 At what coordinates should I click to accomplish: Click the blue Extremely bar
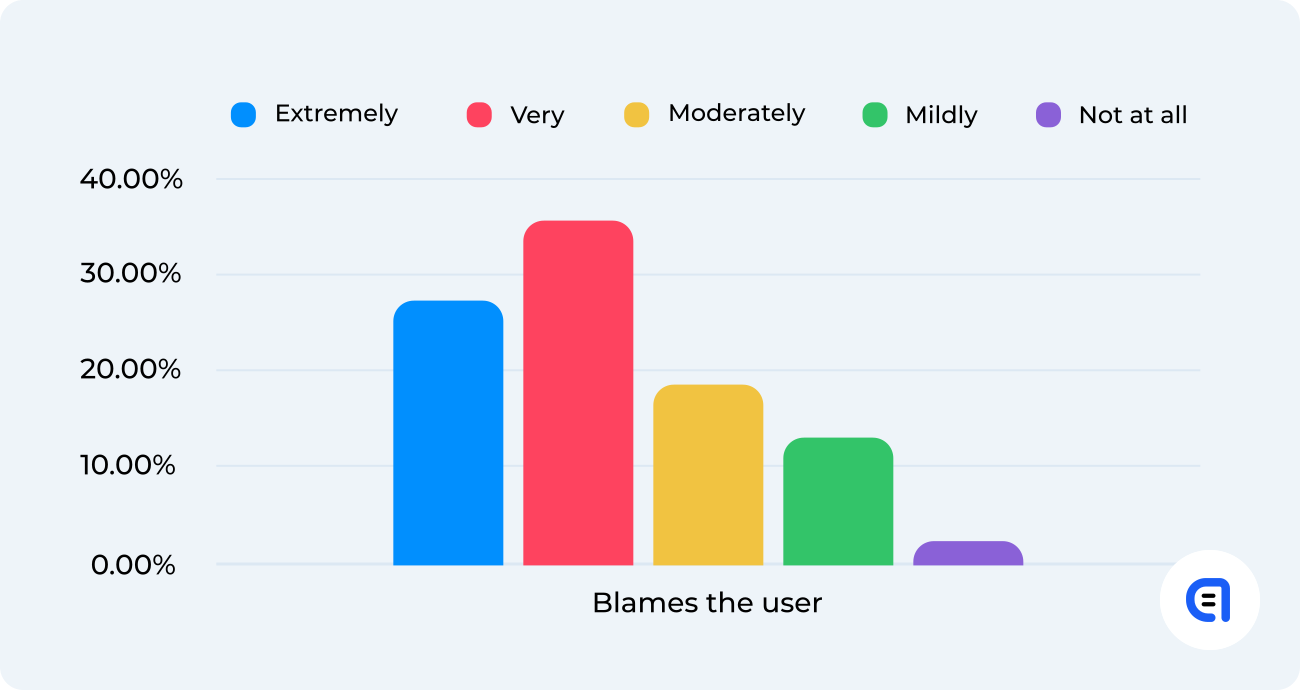coord(448,433)
